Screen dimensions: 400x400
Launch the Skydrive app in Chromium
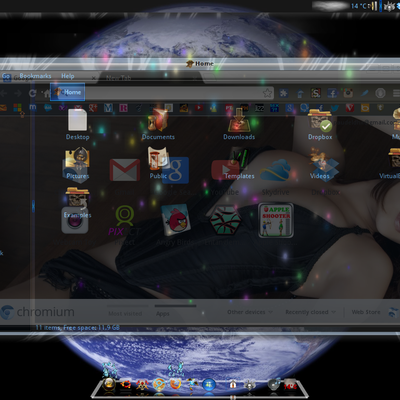tap(275, 170)
